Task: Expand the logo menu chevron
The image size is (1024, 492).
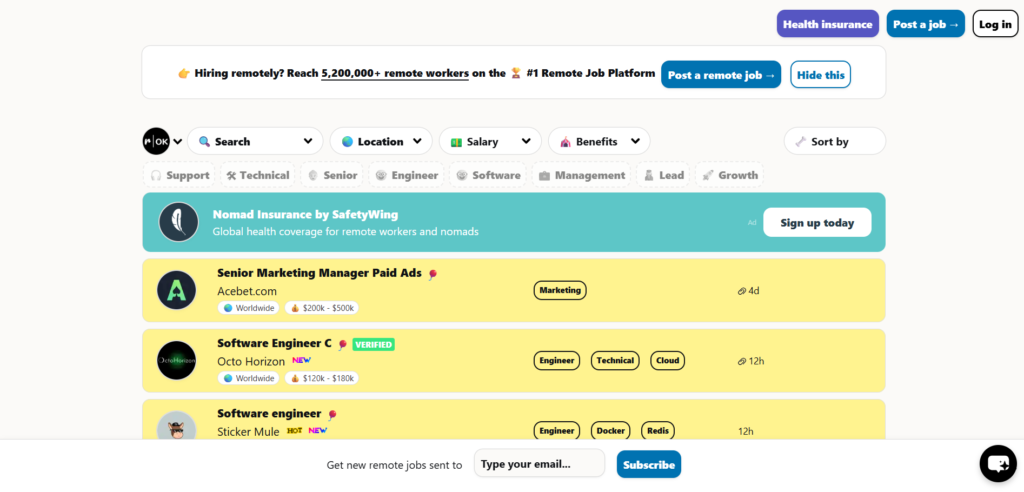Action: click(178, 142)
